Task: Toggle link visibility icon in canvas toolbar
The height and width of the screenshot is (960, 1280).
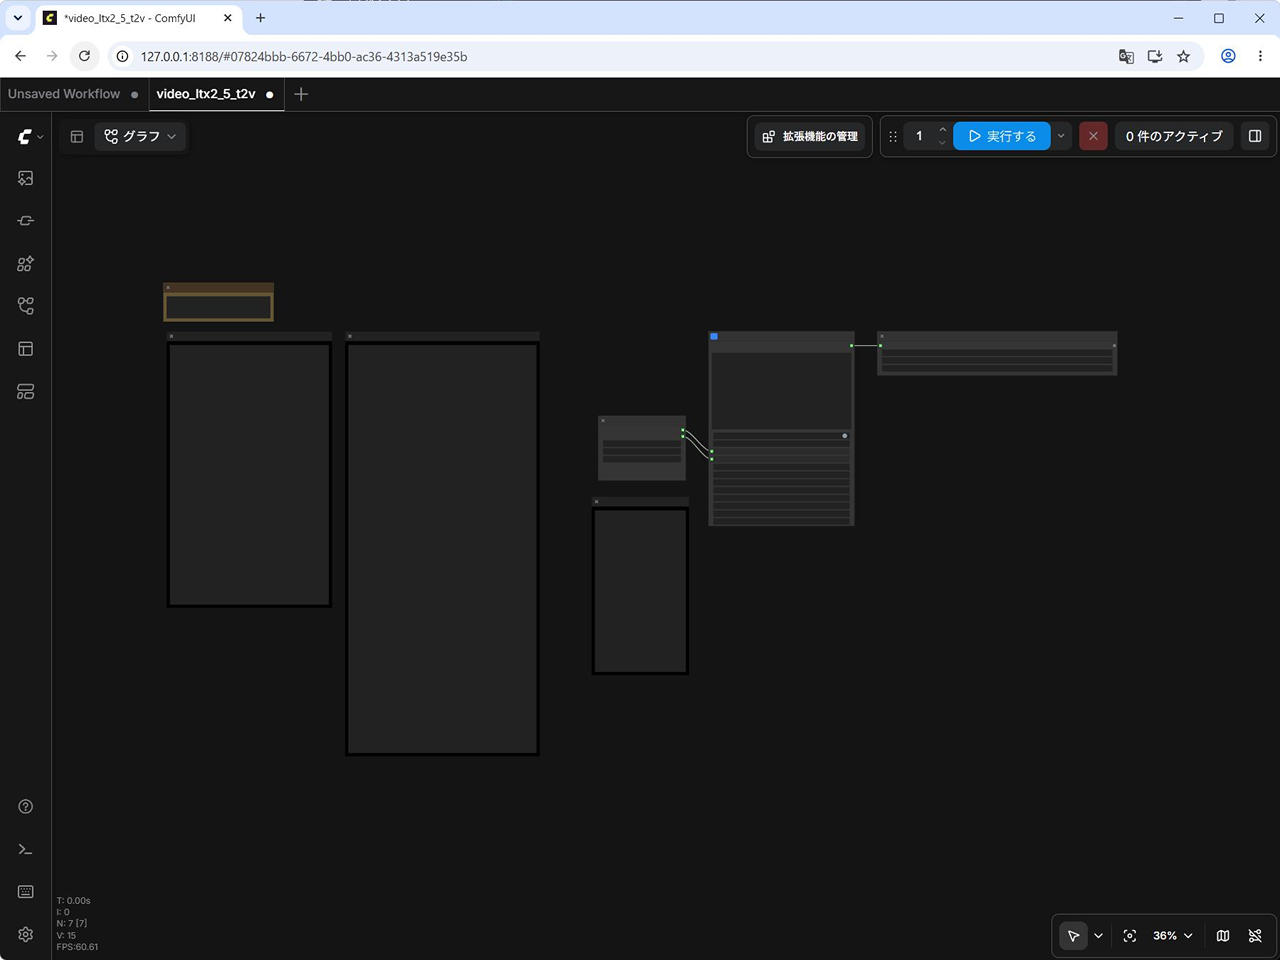Action: (1255, 936)
